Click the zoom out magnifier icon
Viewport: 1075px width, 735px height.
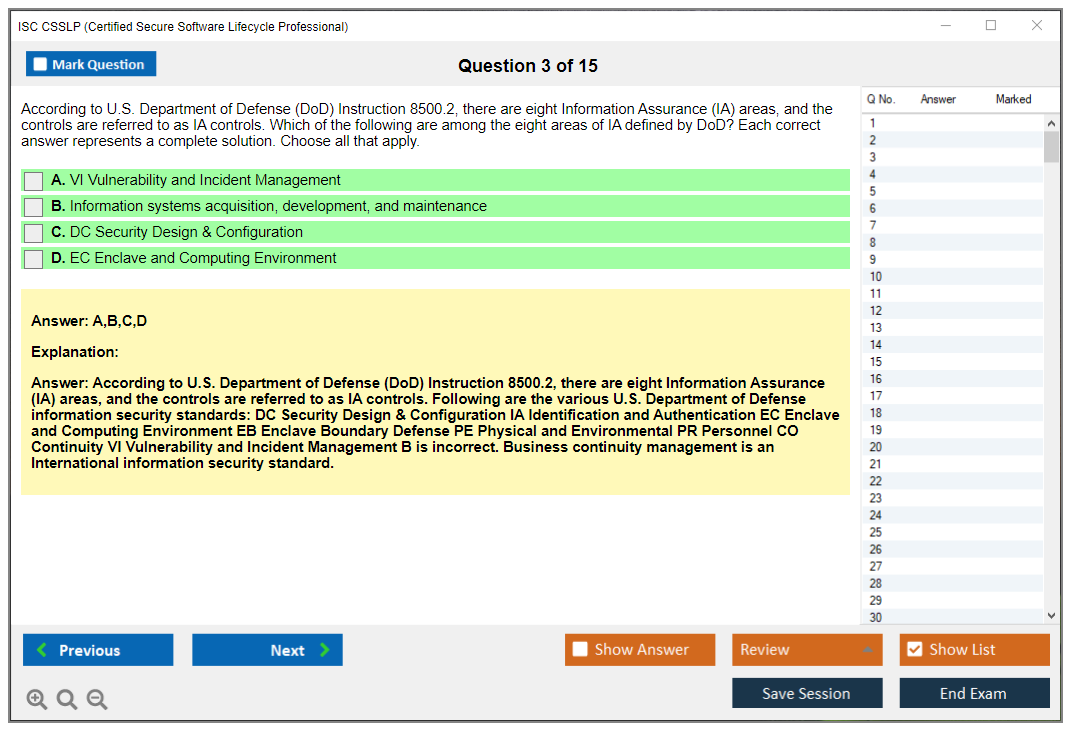[97, 700]
